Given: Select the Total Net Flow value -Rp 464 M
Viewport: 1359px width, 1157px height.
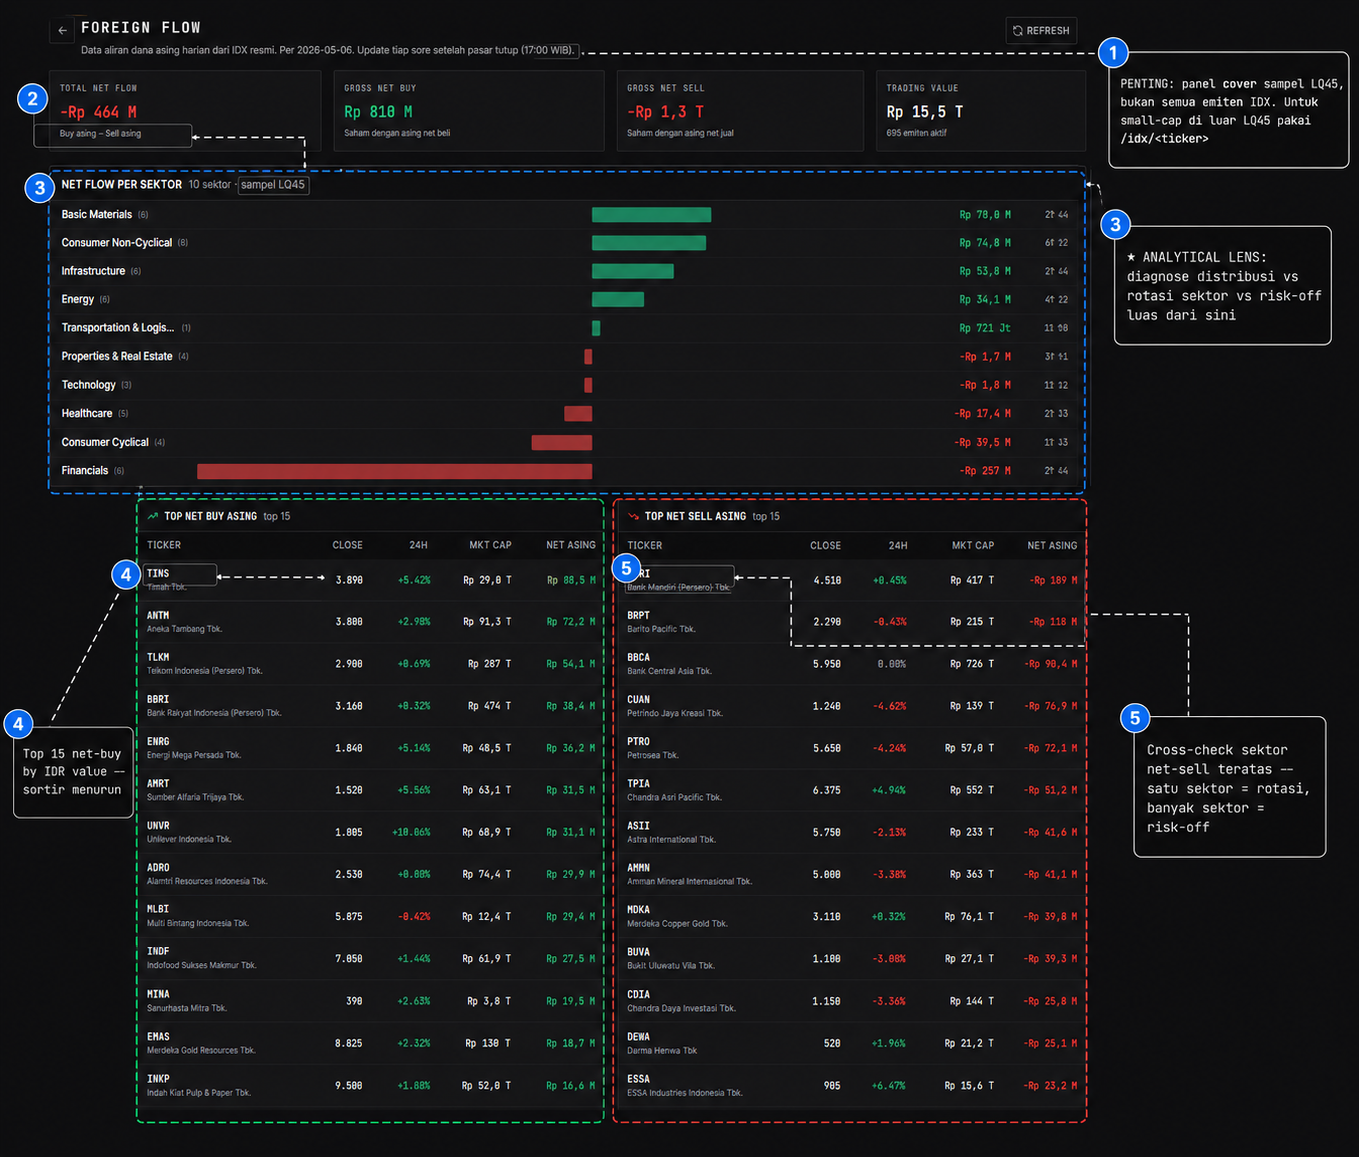Looking at the screenshot, I should tap(98, 112).
